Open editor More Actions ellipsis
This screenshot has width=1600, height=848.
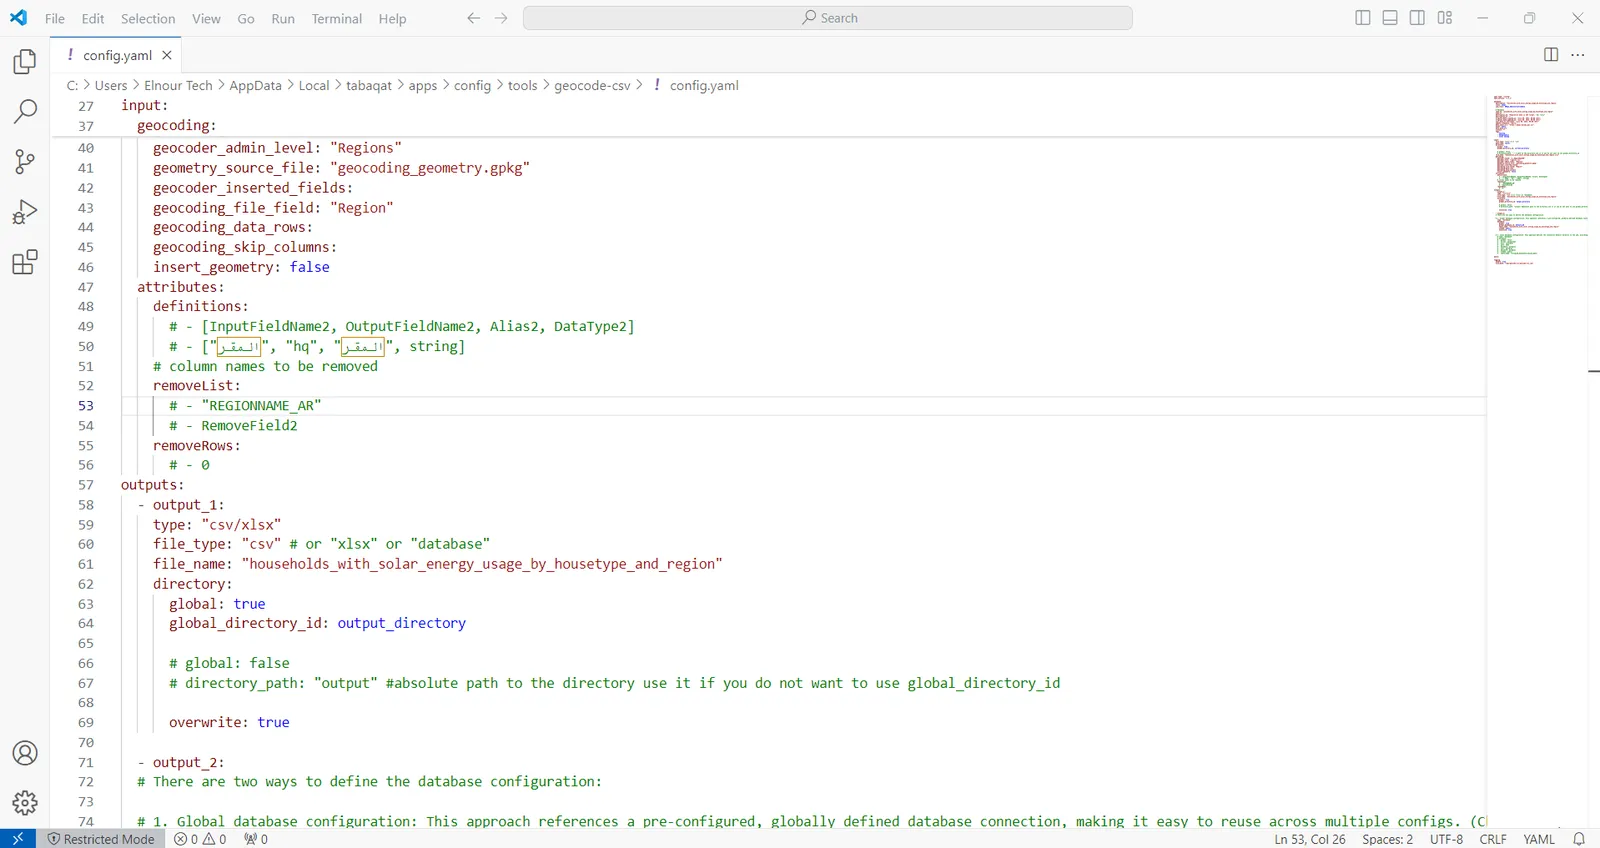tap(1578, 55)
